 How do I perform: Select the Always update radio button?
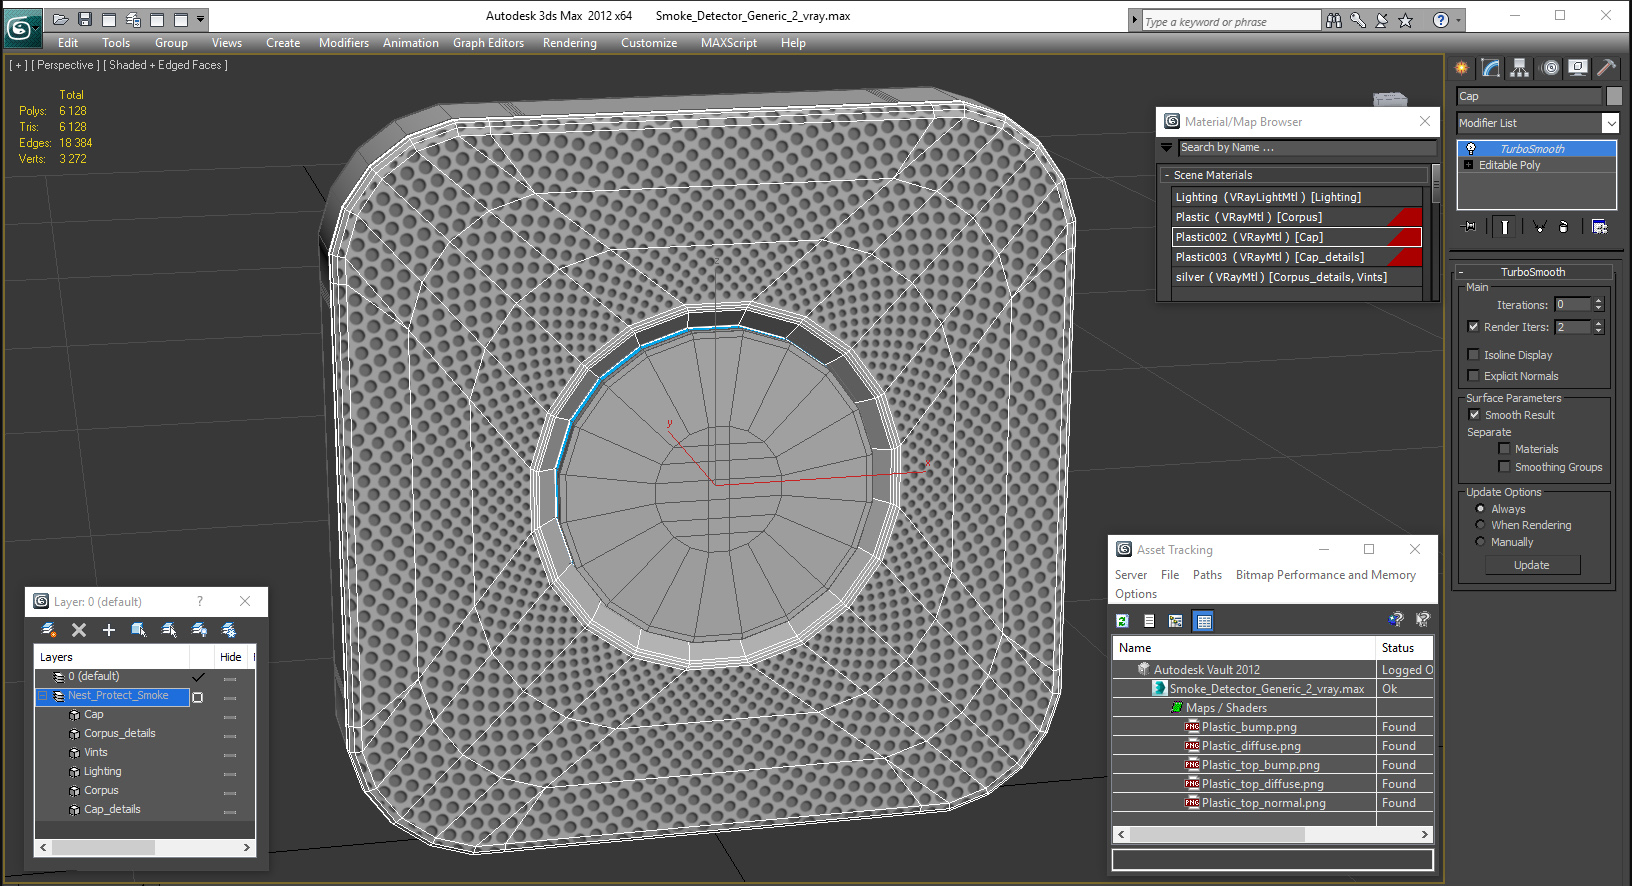click(1481, 509)
